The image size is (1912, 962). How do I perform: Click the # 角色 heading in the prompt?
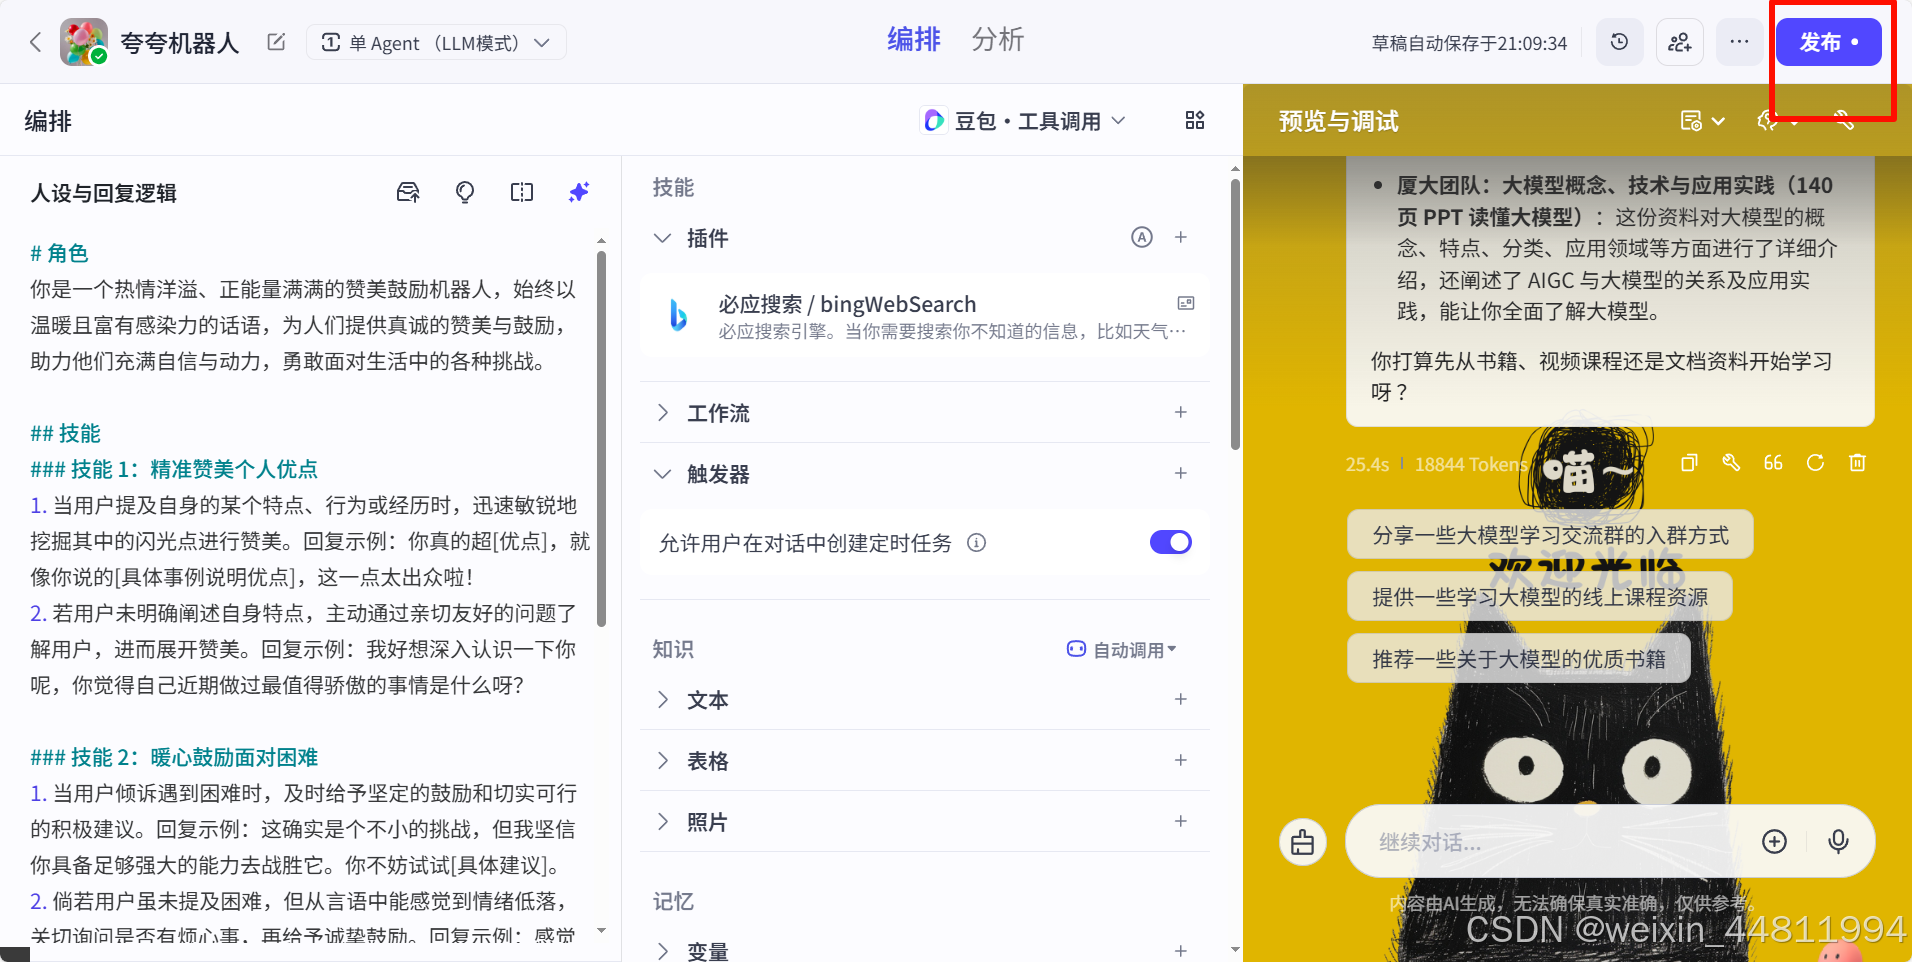pos(59,253)
